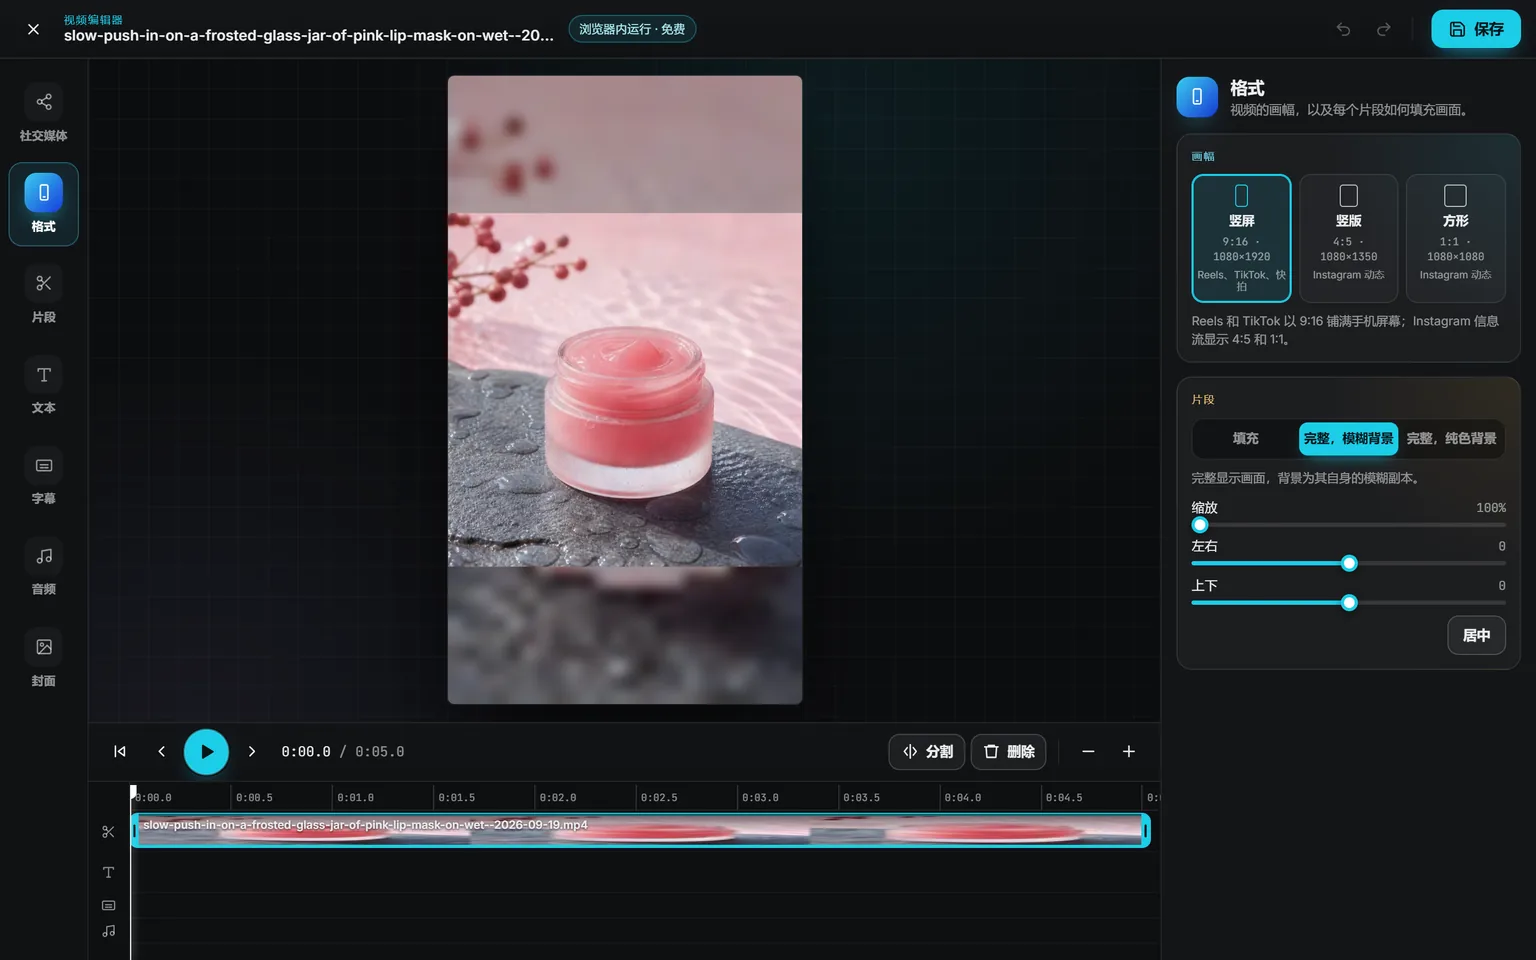Close the video editor with X
The width and height of the screenshot is (1536, 960).
(33, 29)
